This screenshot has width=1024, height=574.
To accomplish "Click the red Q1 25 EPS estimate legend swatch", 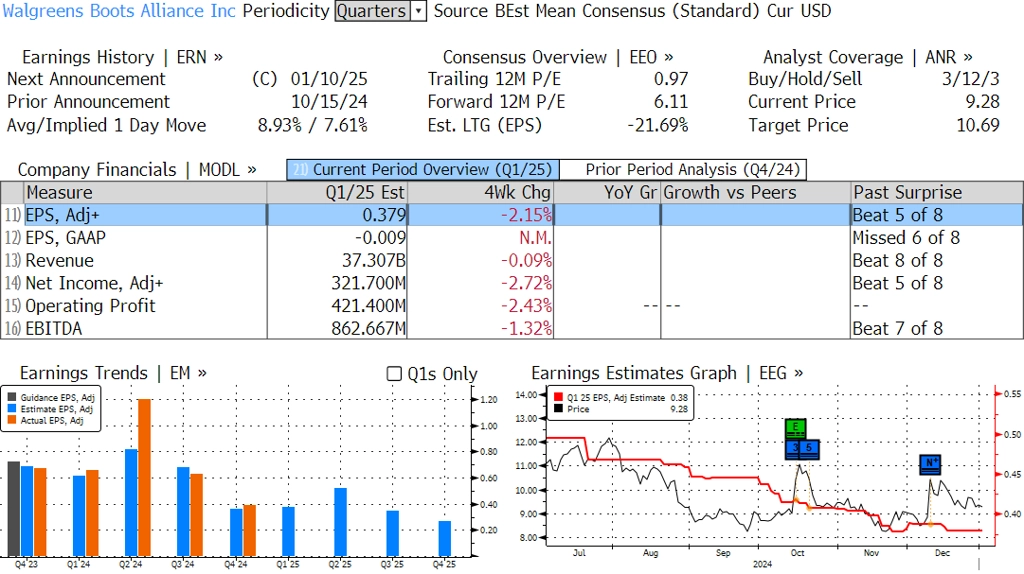I will click(x=558, y=397).
